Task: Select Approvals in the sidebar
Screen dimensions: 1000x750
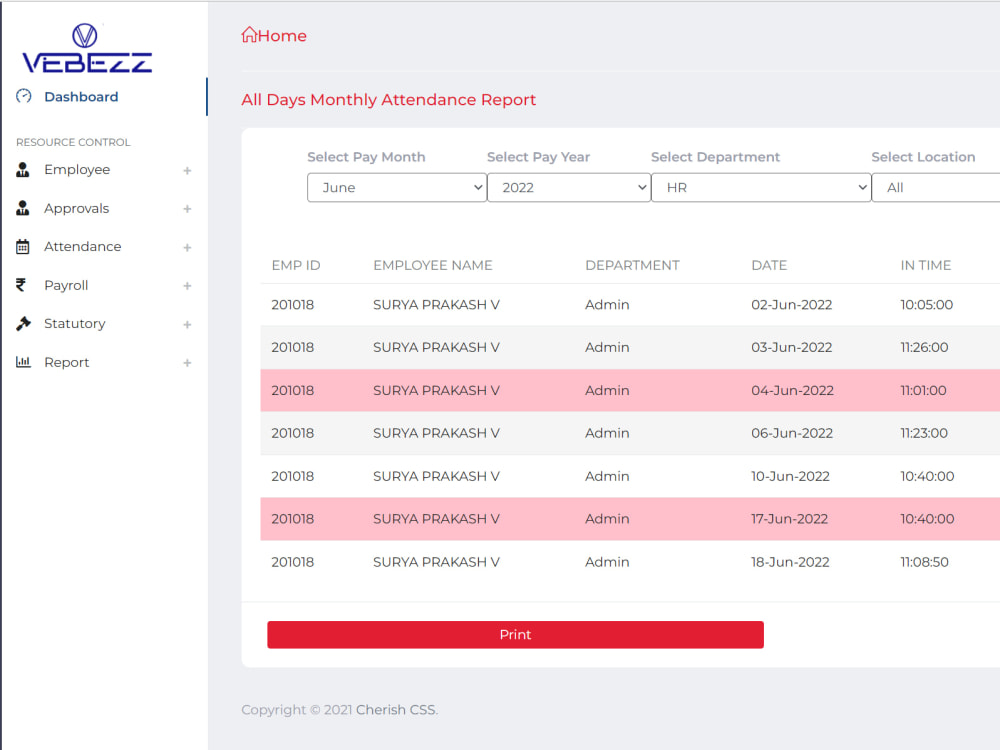Action: (77, 209)
